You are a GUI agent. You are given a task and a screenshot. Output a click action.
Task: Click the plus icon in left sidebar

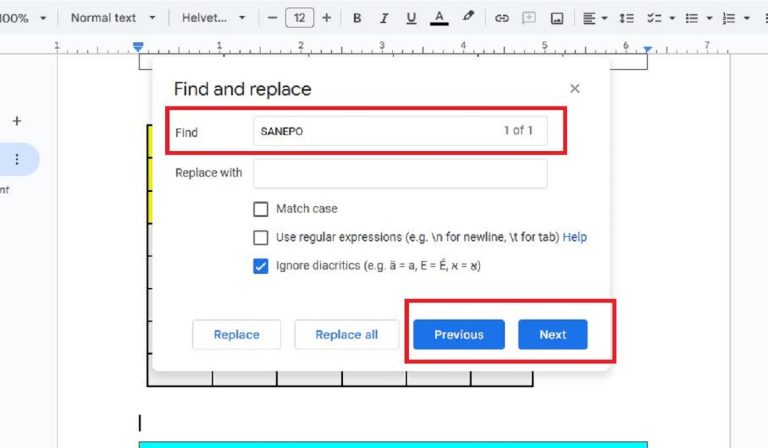[17, 121]
